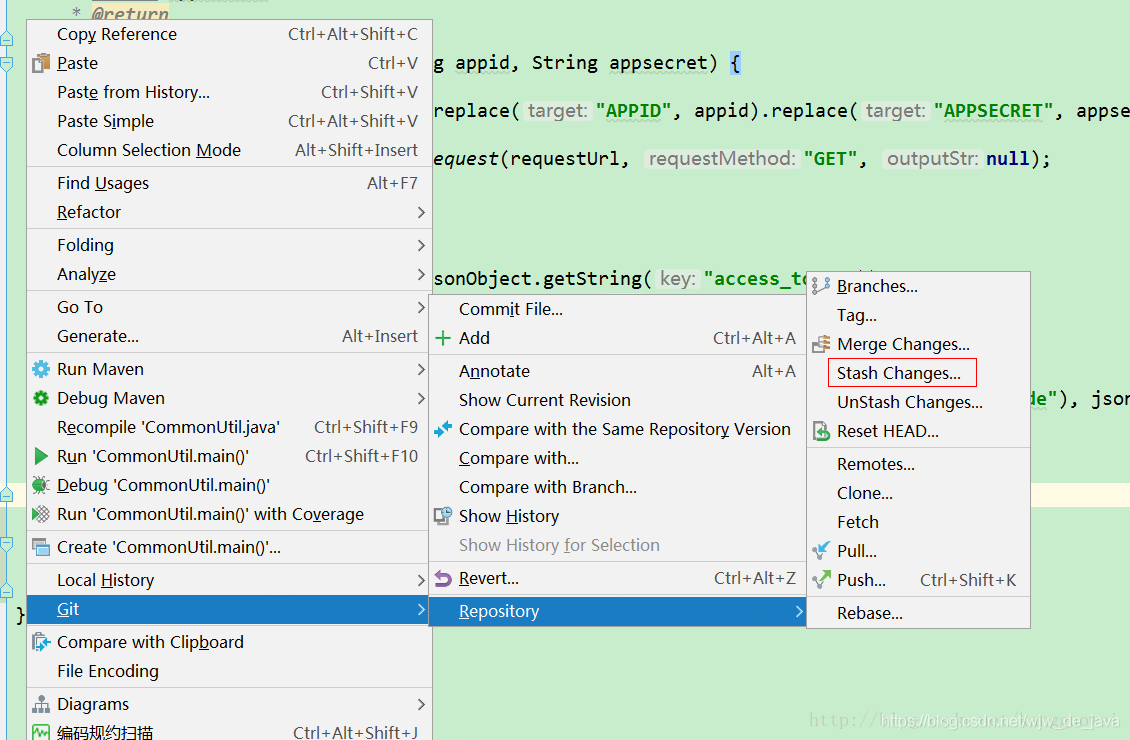Click the Revert undo arrow icon
Screen dimensions: 1130x740
point(443,578)
